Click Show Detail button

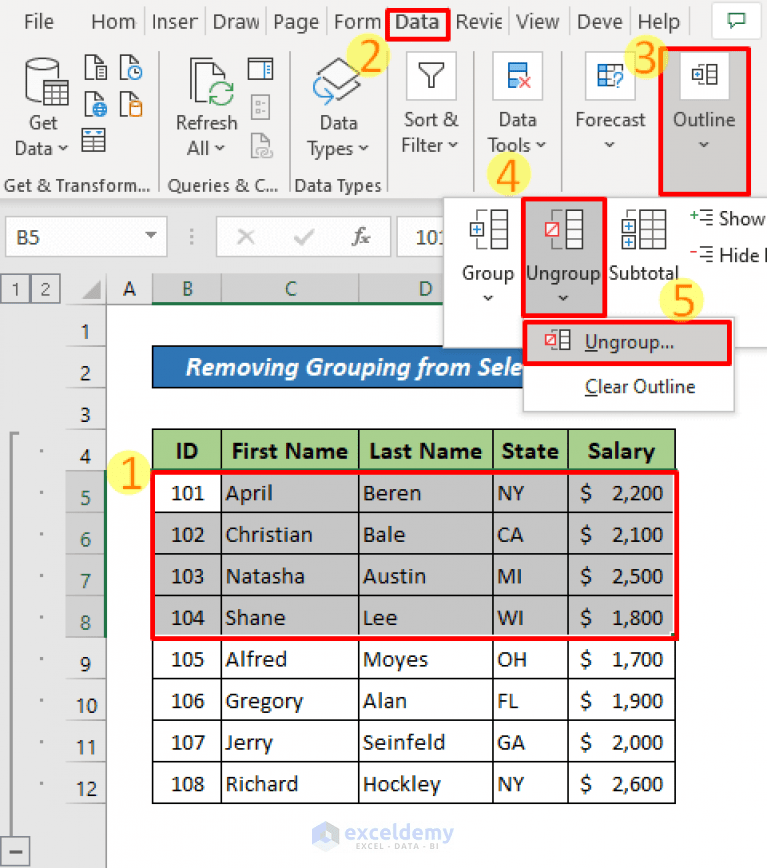728,218
